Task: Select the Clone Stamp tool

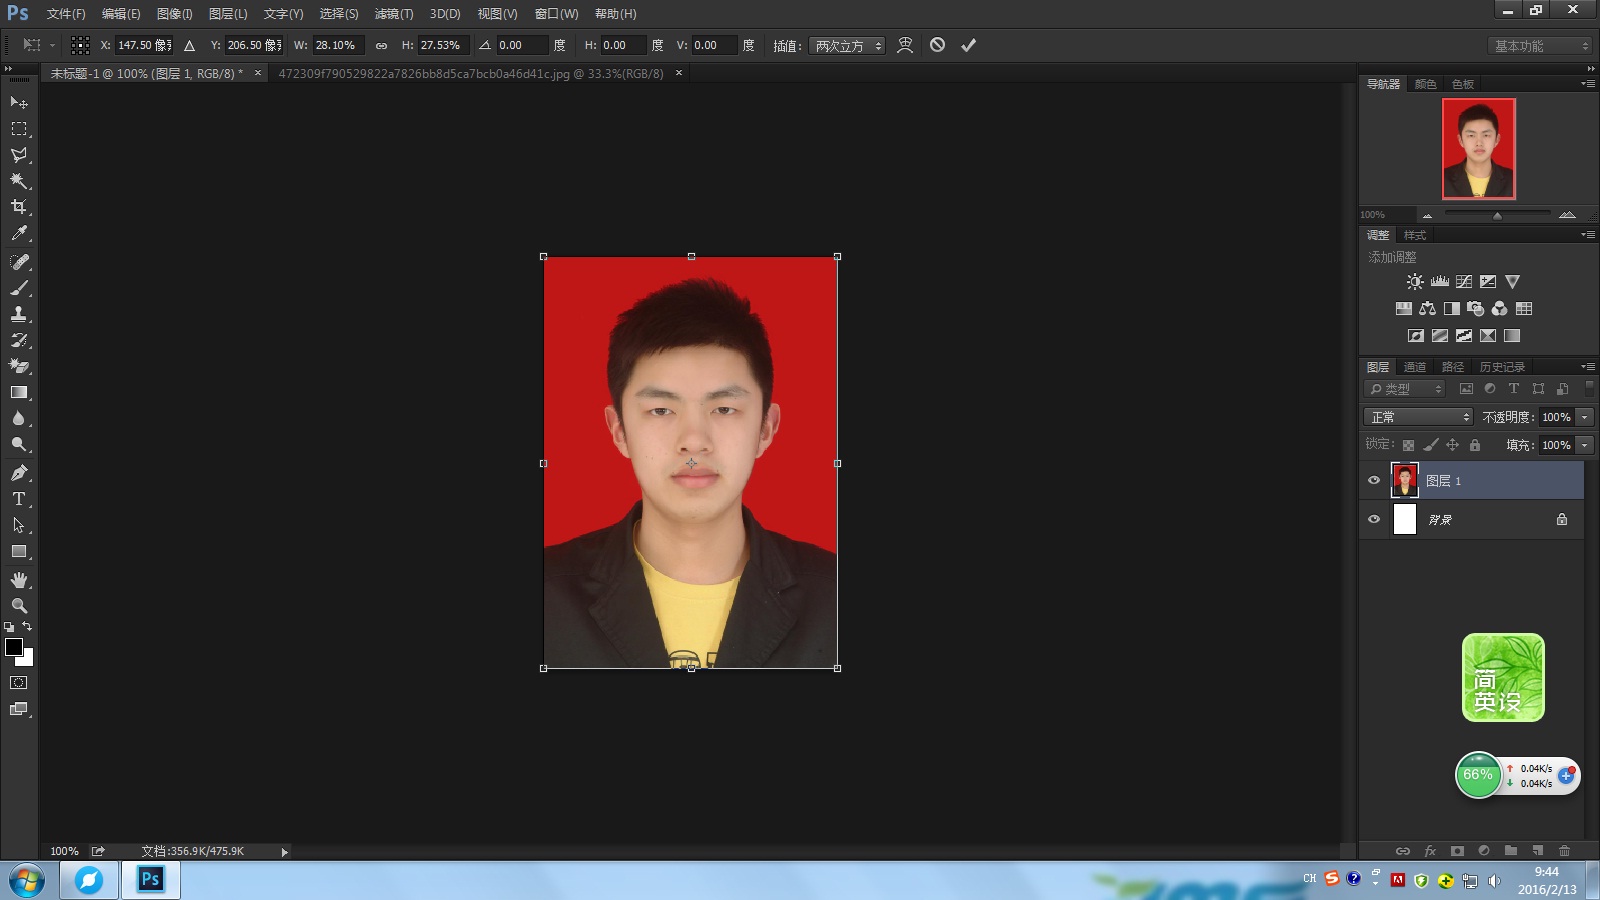Action: [19, 314]
